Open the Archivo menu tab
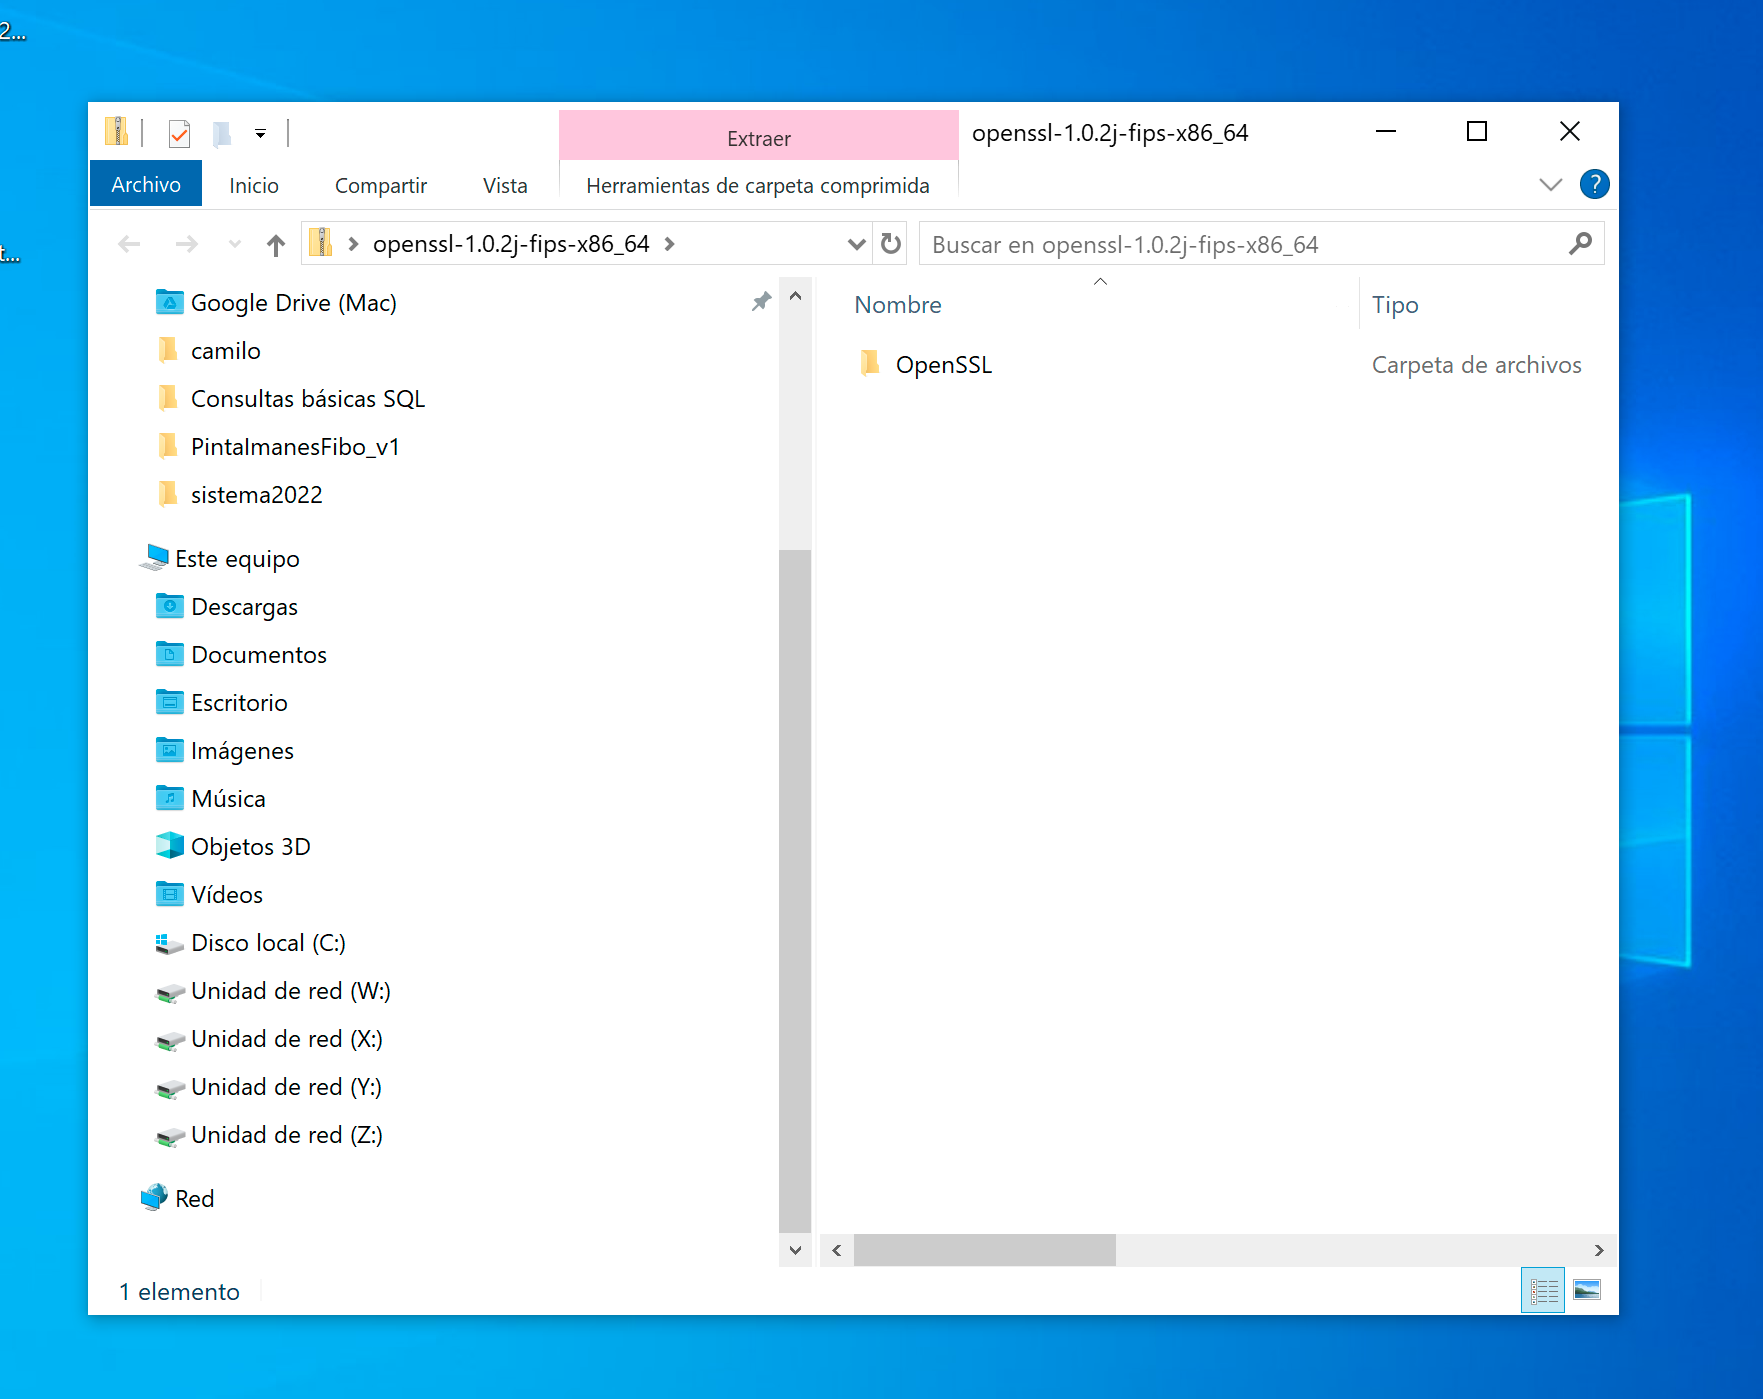 146,185
